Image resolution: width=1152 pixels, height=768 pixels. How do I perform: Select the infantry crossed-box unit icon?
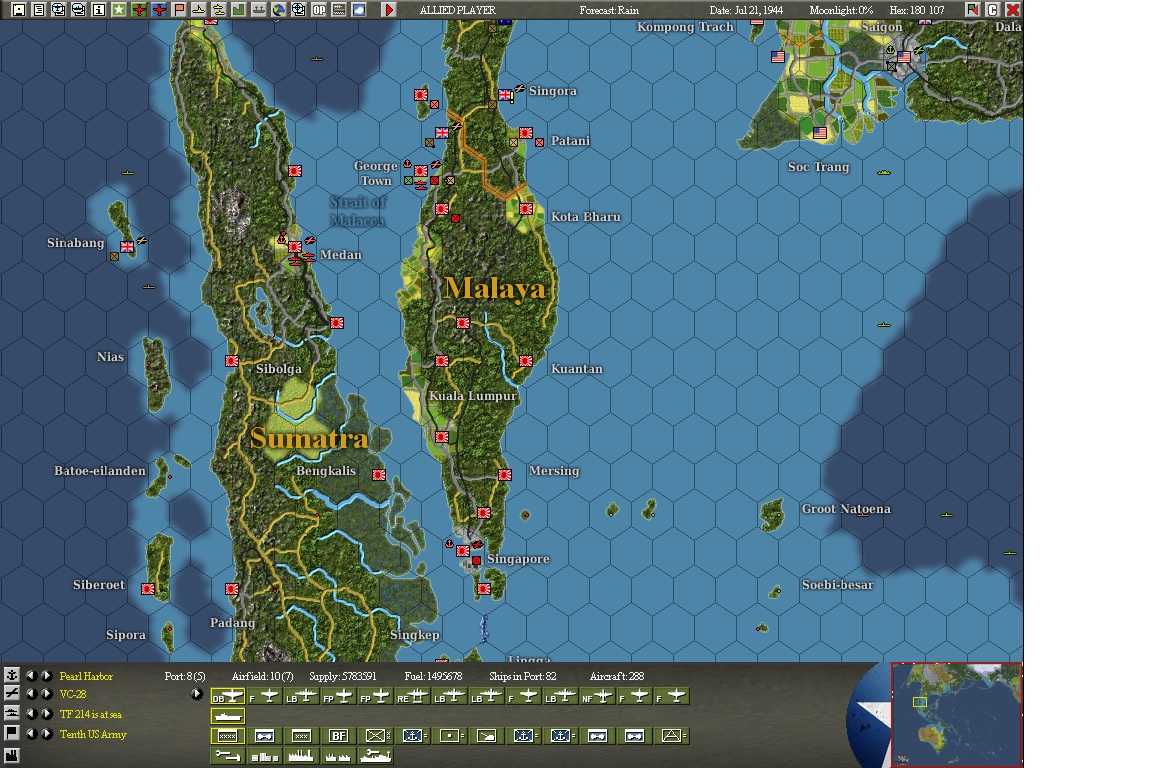tap(375, 736)
